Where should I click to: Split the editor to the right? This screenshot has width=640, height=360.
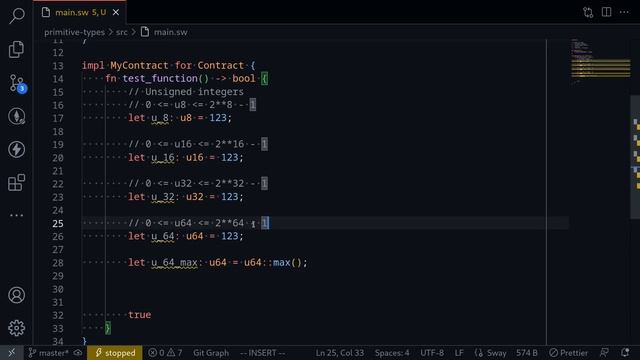coord(607,12)
